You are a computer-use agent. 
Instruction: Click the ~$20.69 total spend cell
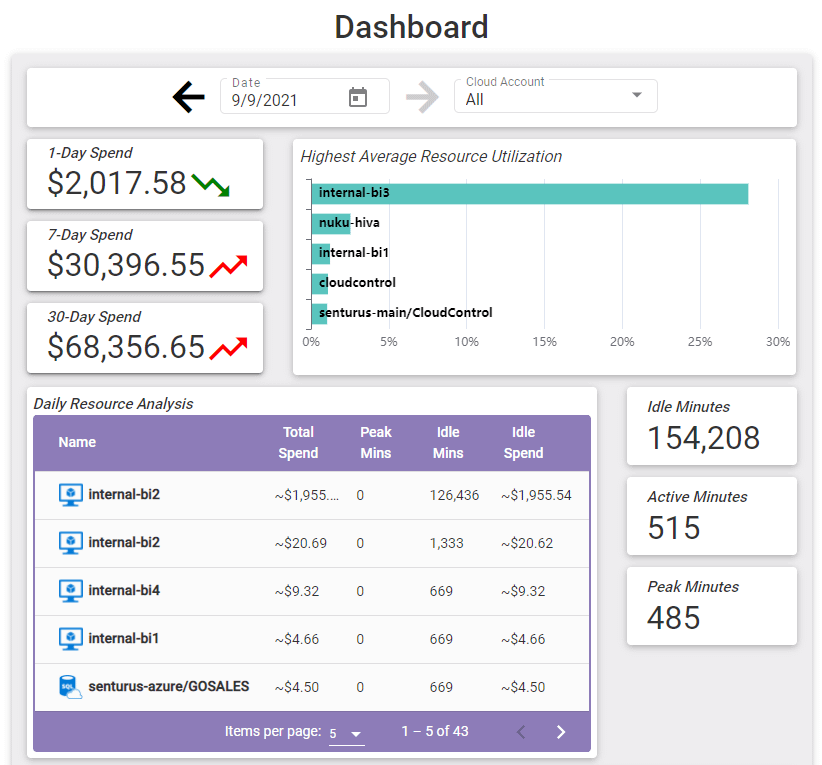pos(300,543)
